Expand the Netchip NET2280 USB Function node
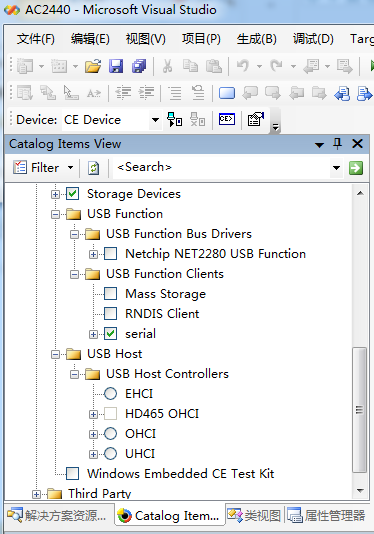Viewport: 374px width, 534px height. 93,254
